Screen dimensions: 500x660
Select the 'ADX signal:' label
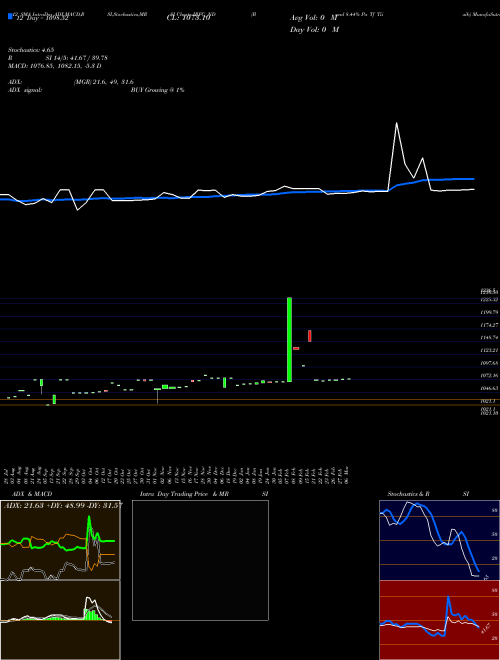(x=25, y=90)
